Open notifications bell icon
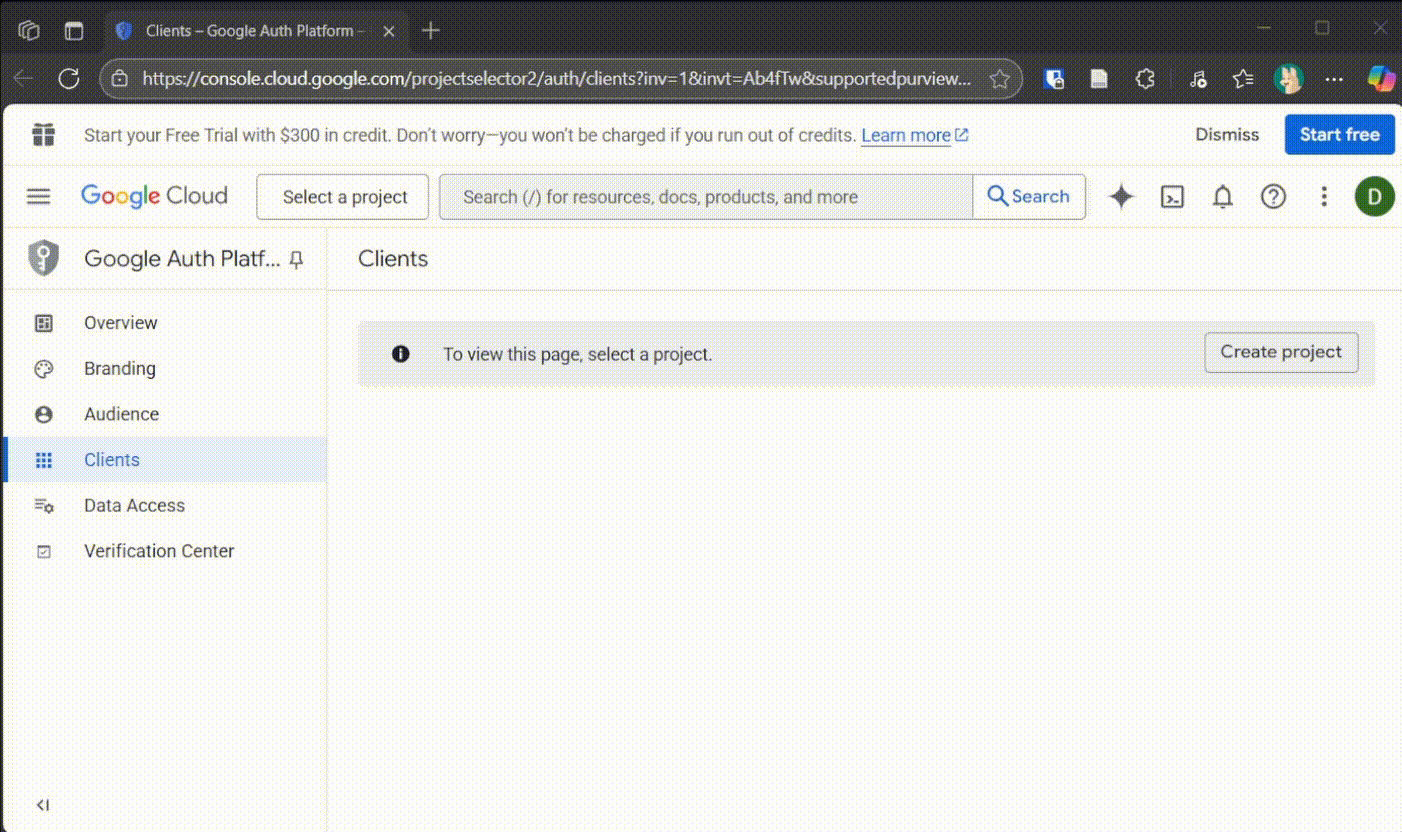The image size is (1402, 832). pyautogui.click(x=1222, y=197)
